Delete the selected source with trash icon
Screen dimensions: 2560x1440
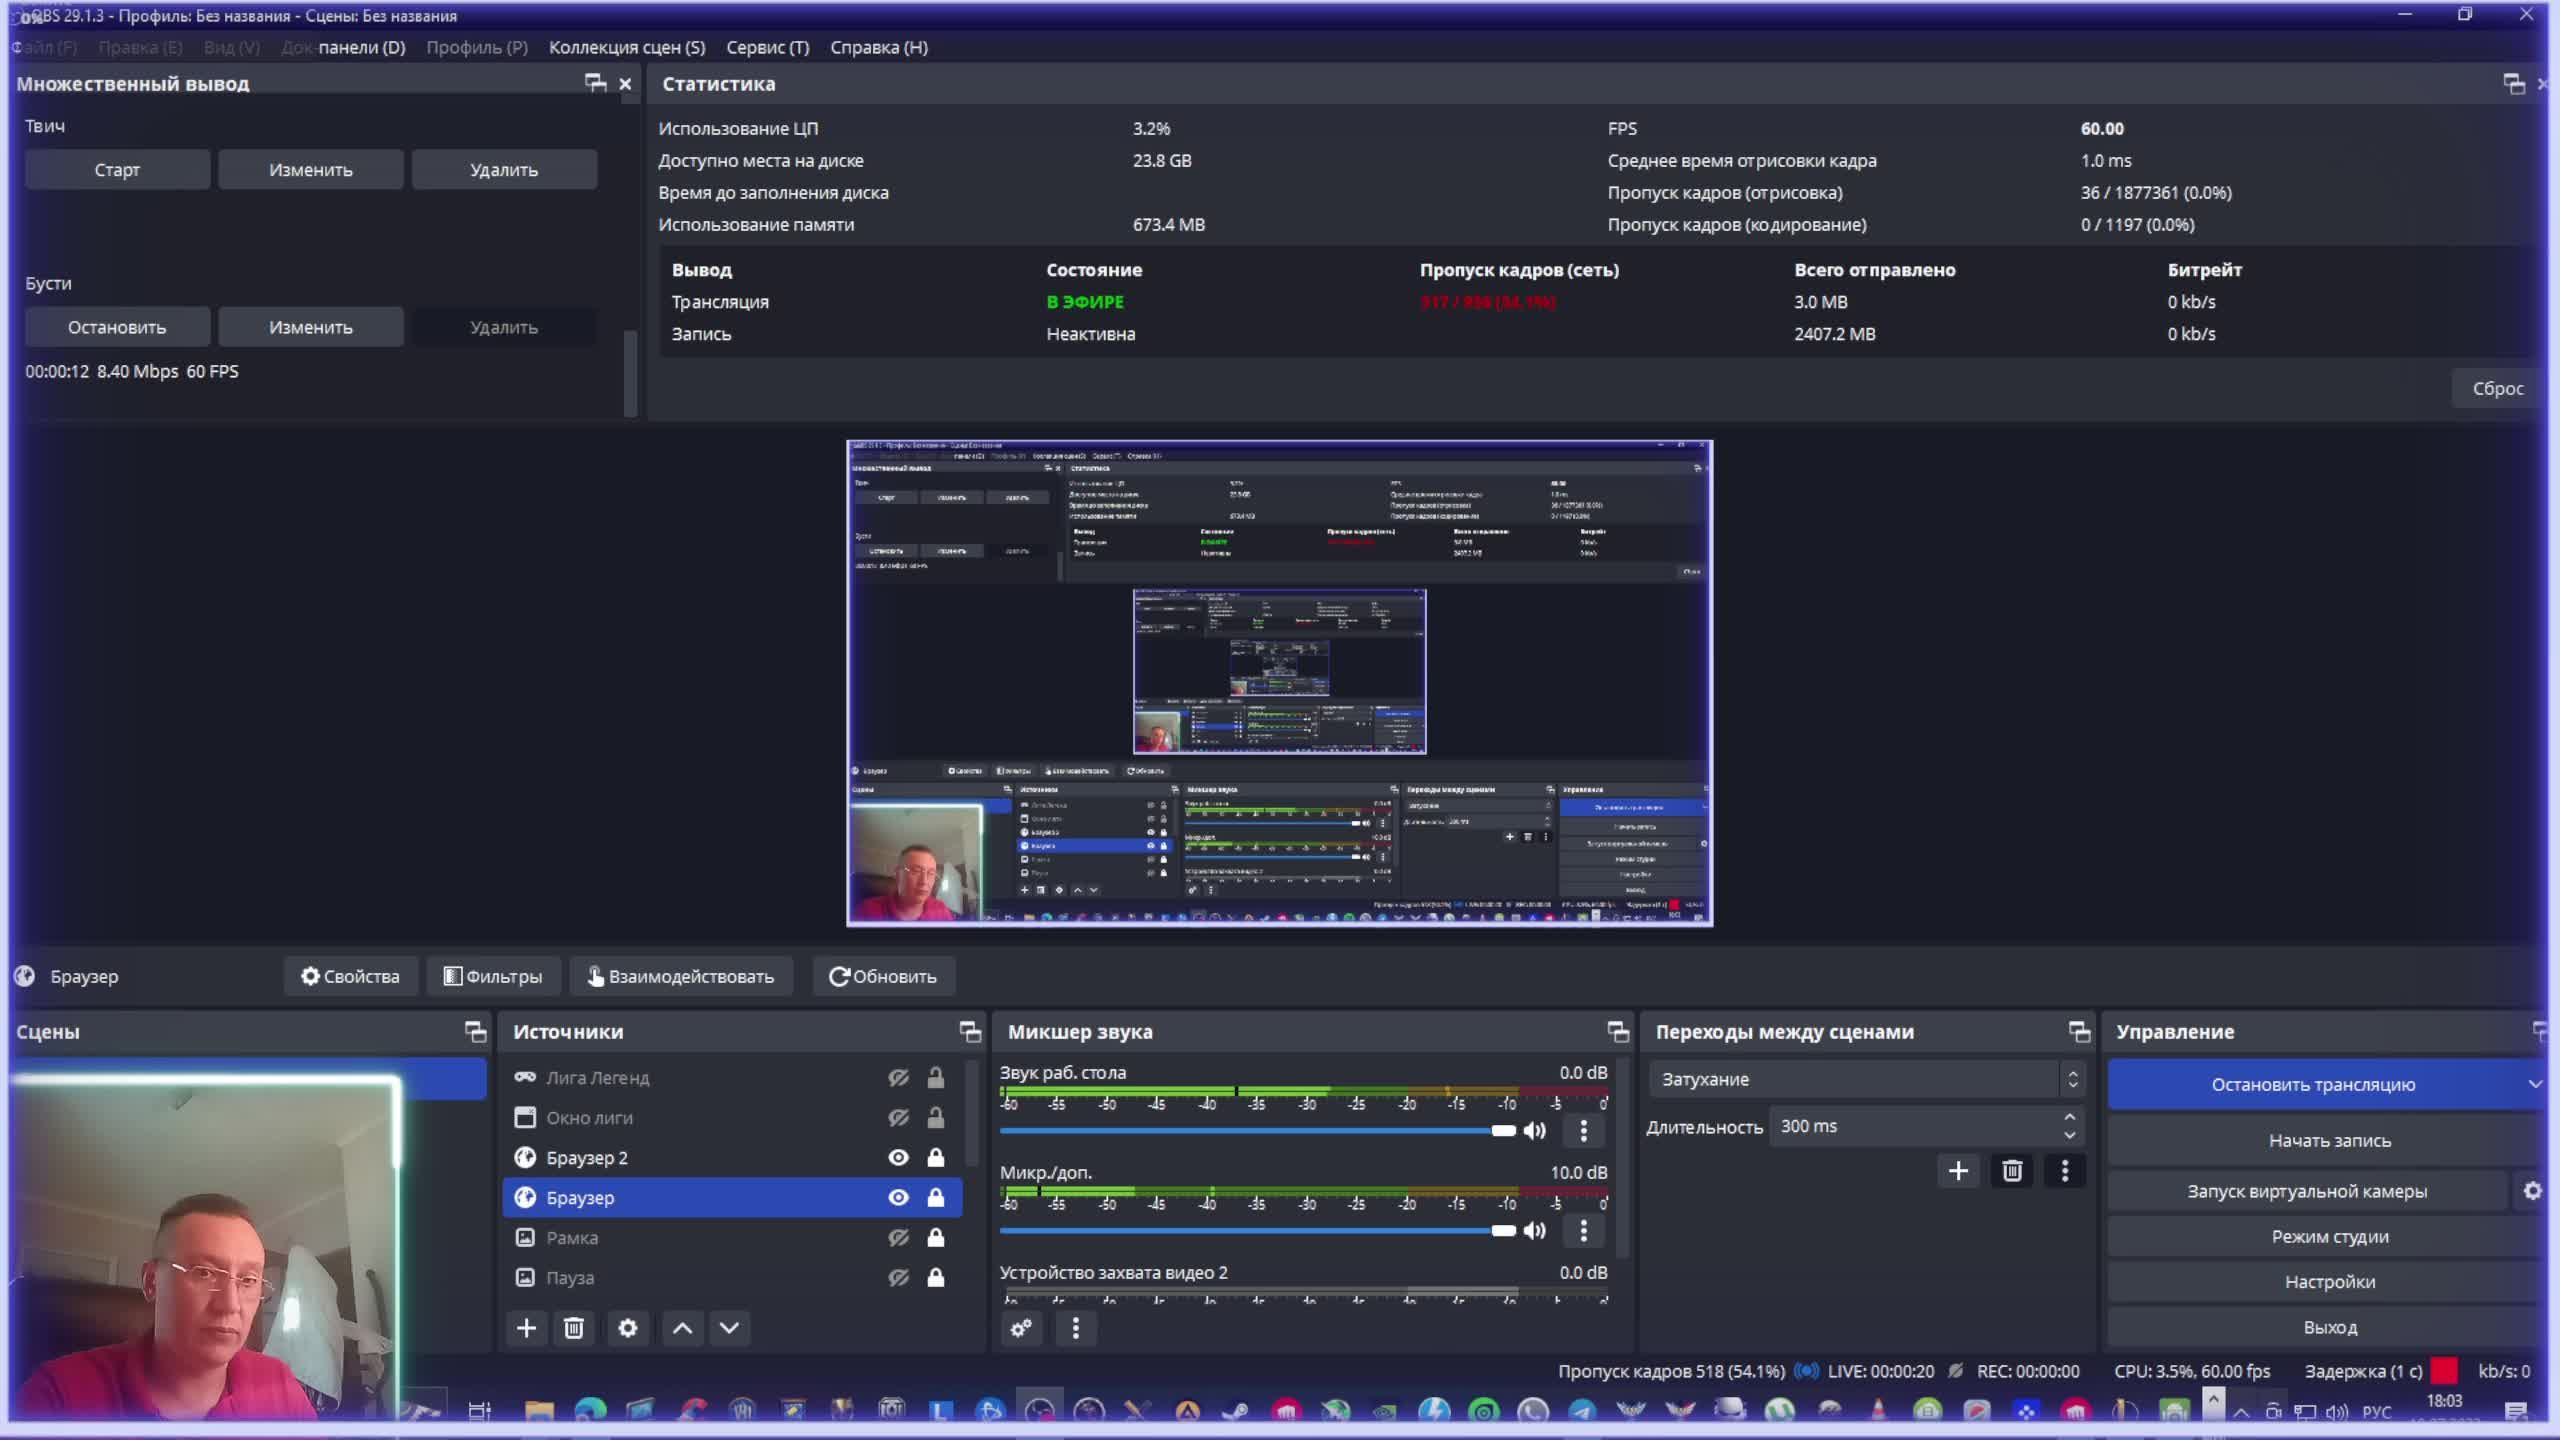(574, 1328)
